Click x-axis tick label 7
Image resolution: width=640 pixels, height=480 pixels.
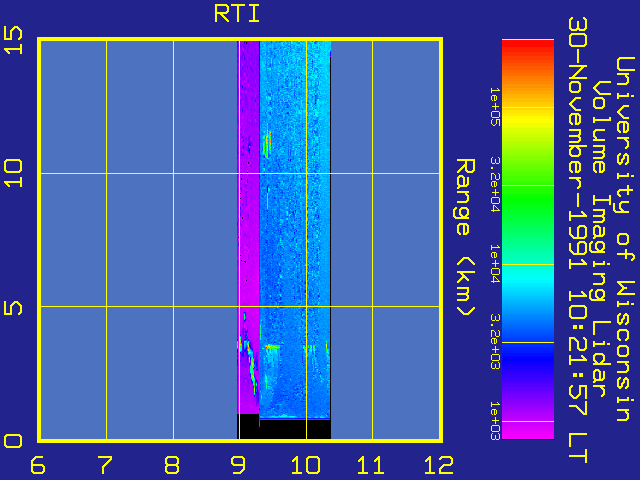[x=105, y=465]
